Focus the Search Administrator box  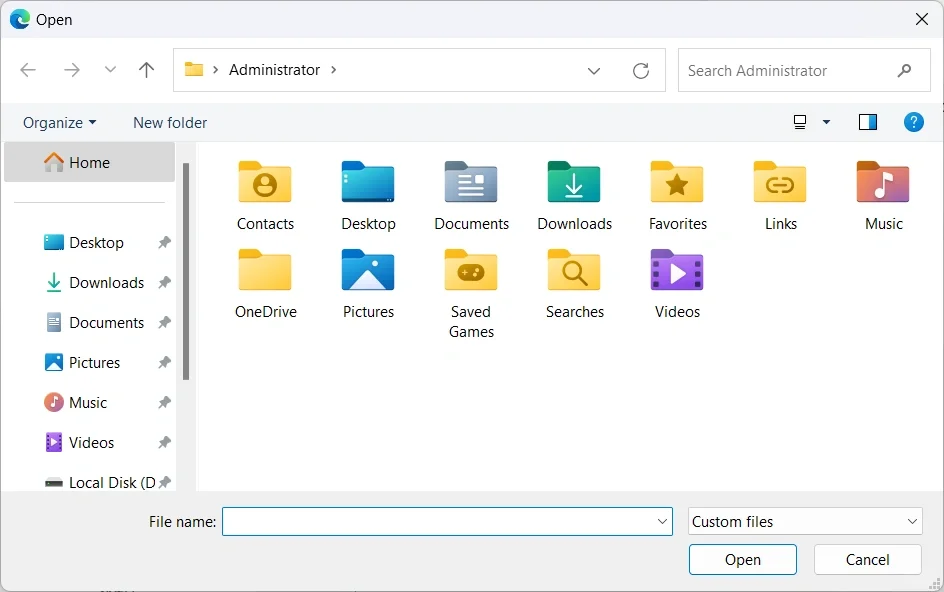[x=804, y=70]
